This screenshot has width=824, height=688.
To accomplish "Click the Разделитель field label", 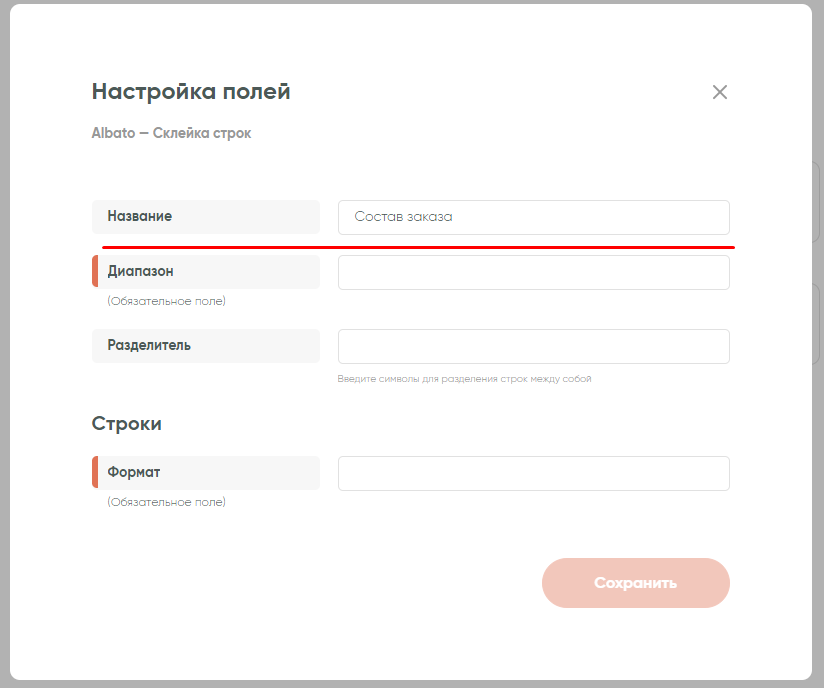I will point(149,345).
